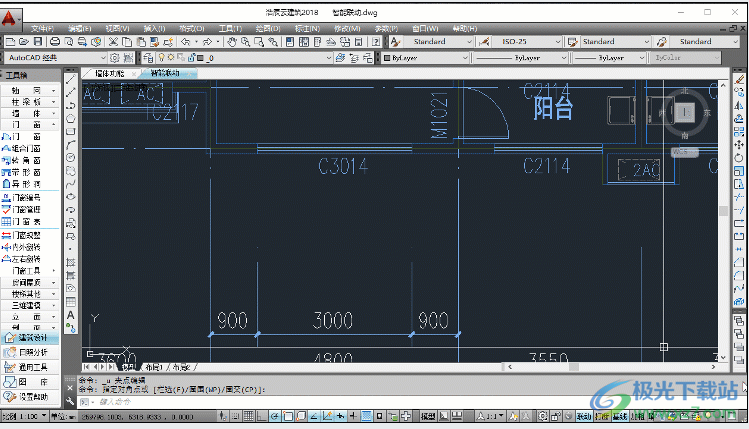
Task: Expand the 墙体 section in tool panel
Action: 30,113
